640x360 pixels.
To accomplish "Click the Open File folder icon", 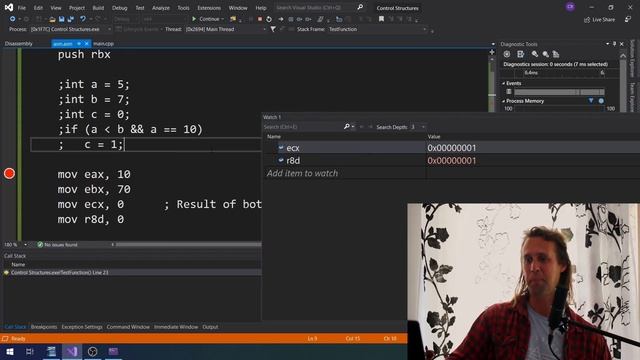I will (52, 19).
